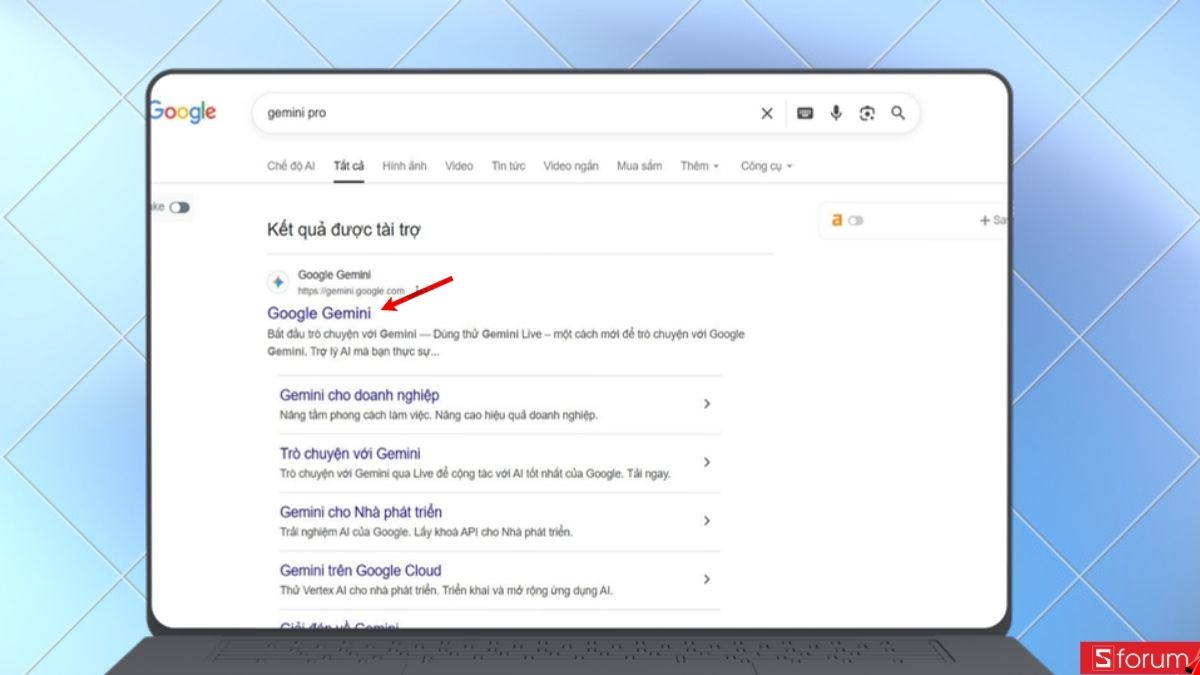Image resolution: width=1200 pixels, height=675 pixels.
Task: Click the 'Bắt đầu trò chuyện với Gemini' description
Action: click(506, 343)
